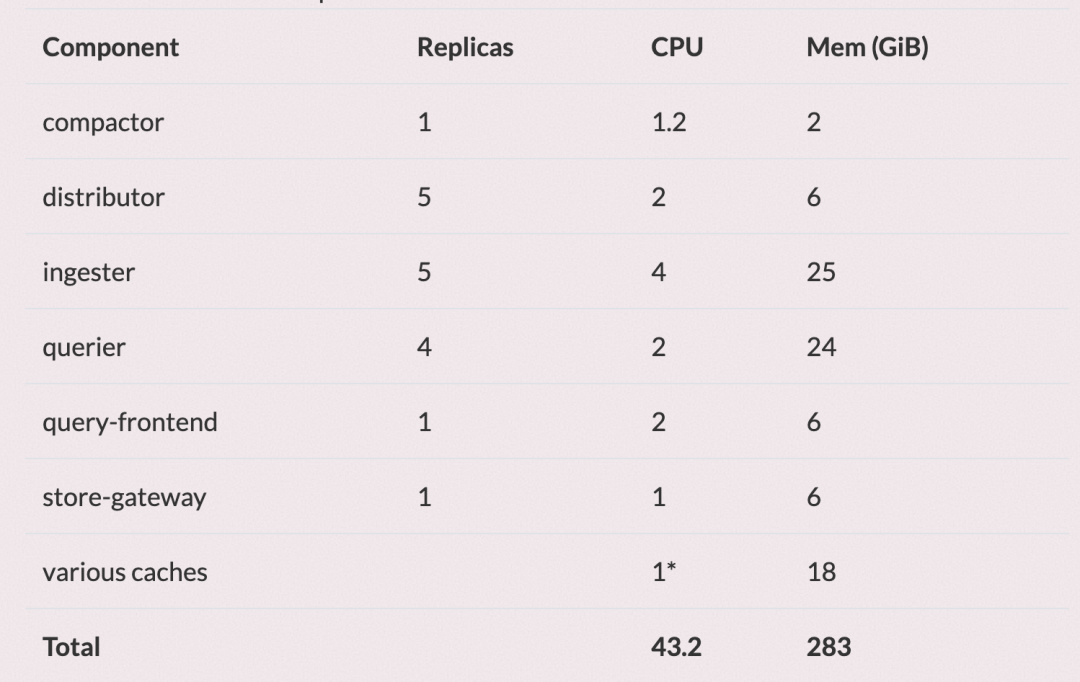Select the distributor component cell
The image size is (1080, 682).
[x=103, y=198]
